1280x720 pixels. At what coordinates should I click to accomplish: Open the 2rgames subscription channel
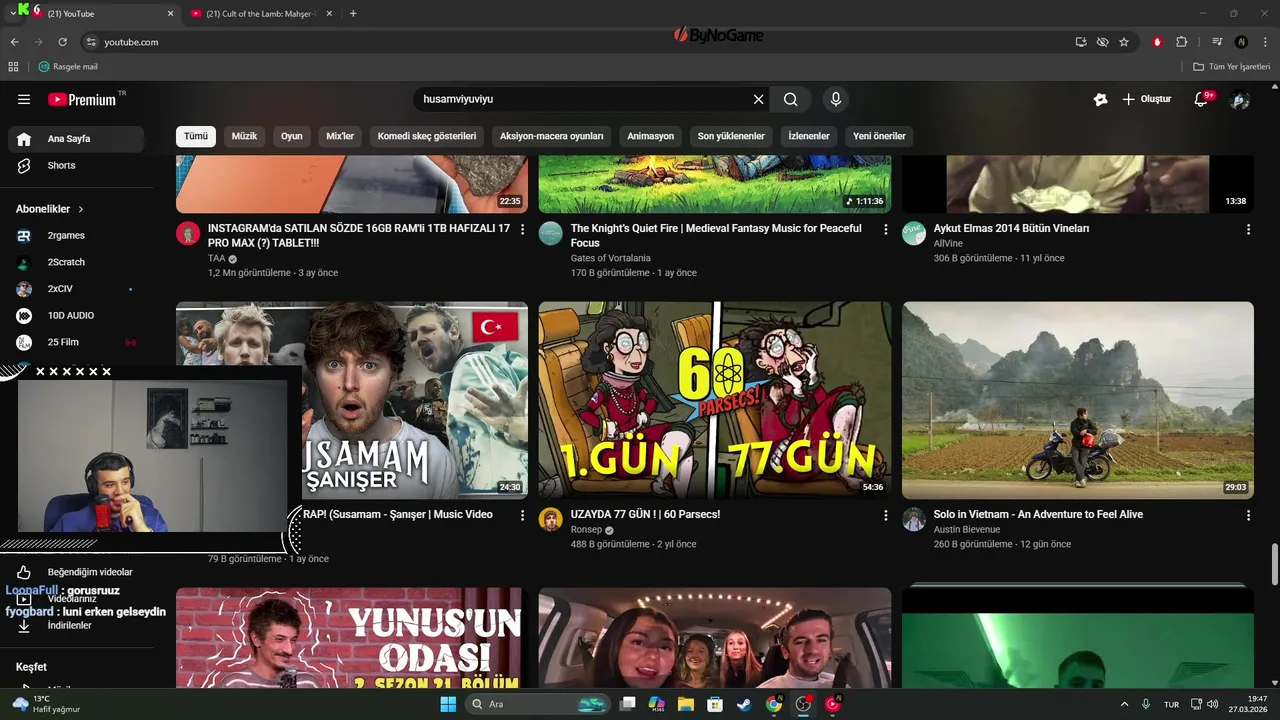(76, 235)
